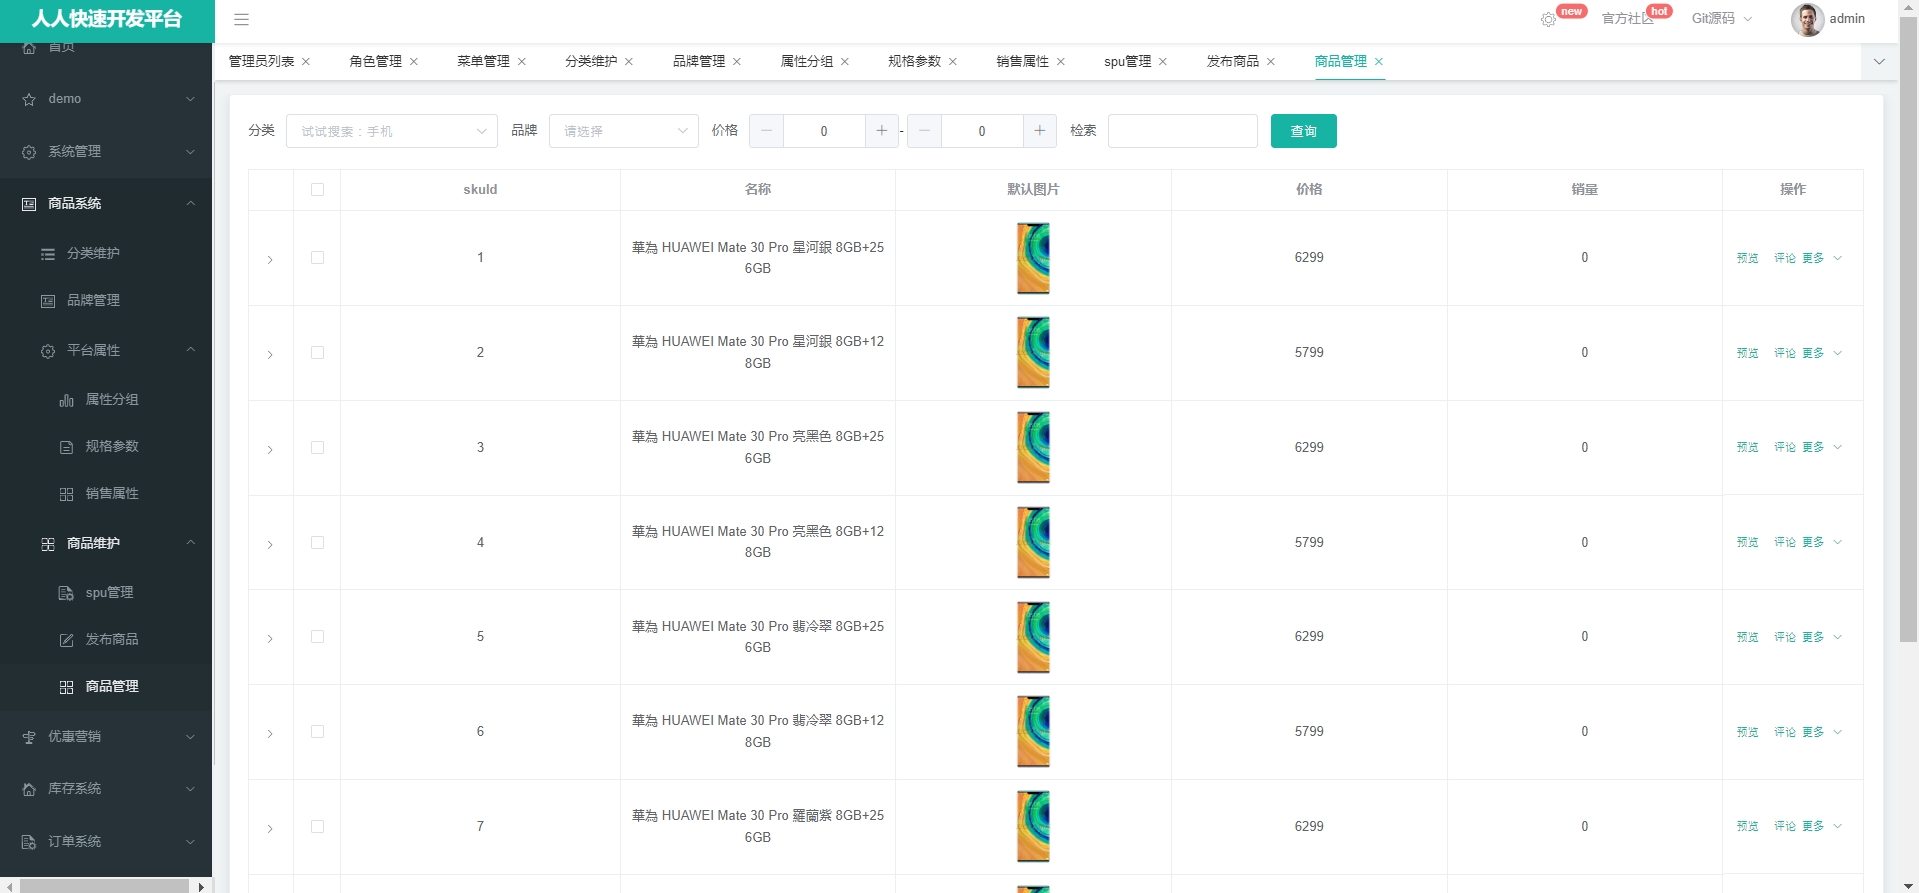This screenshot has width=1919, height=893.
Task: Open the Git源码 dropdown menu
Action: tap(1722, 19)
